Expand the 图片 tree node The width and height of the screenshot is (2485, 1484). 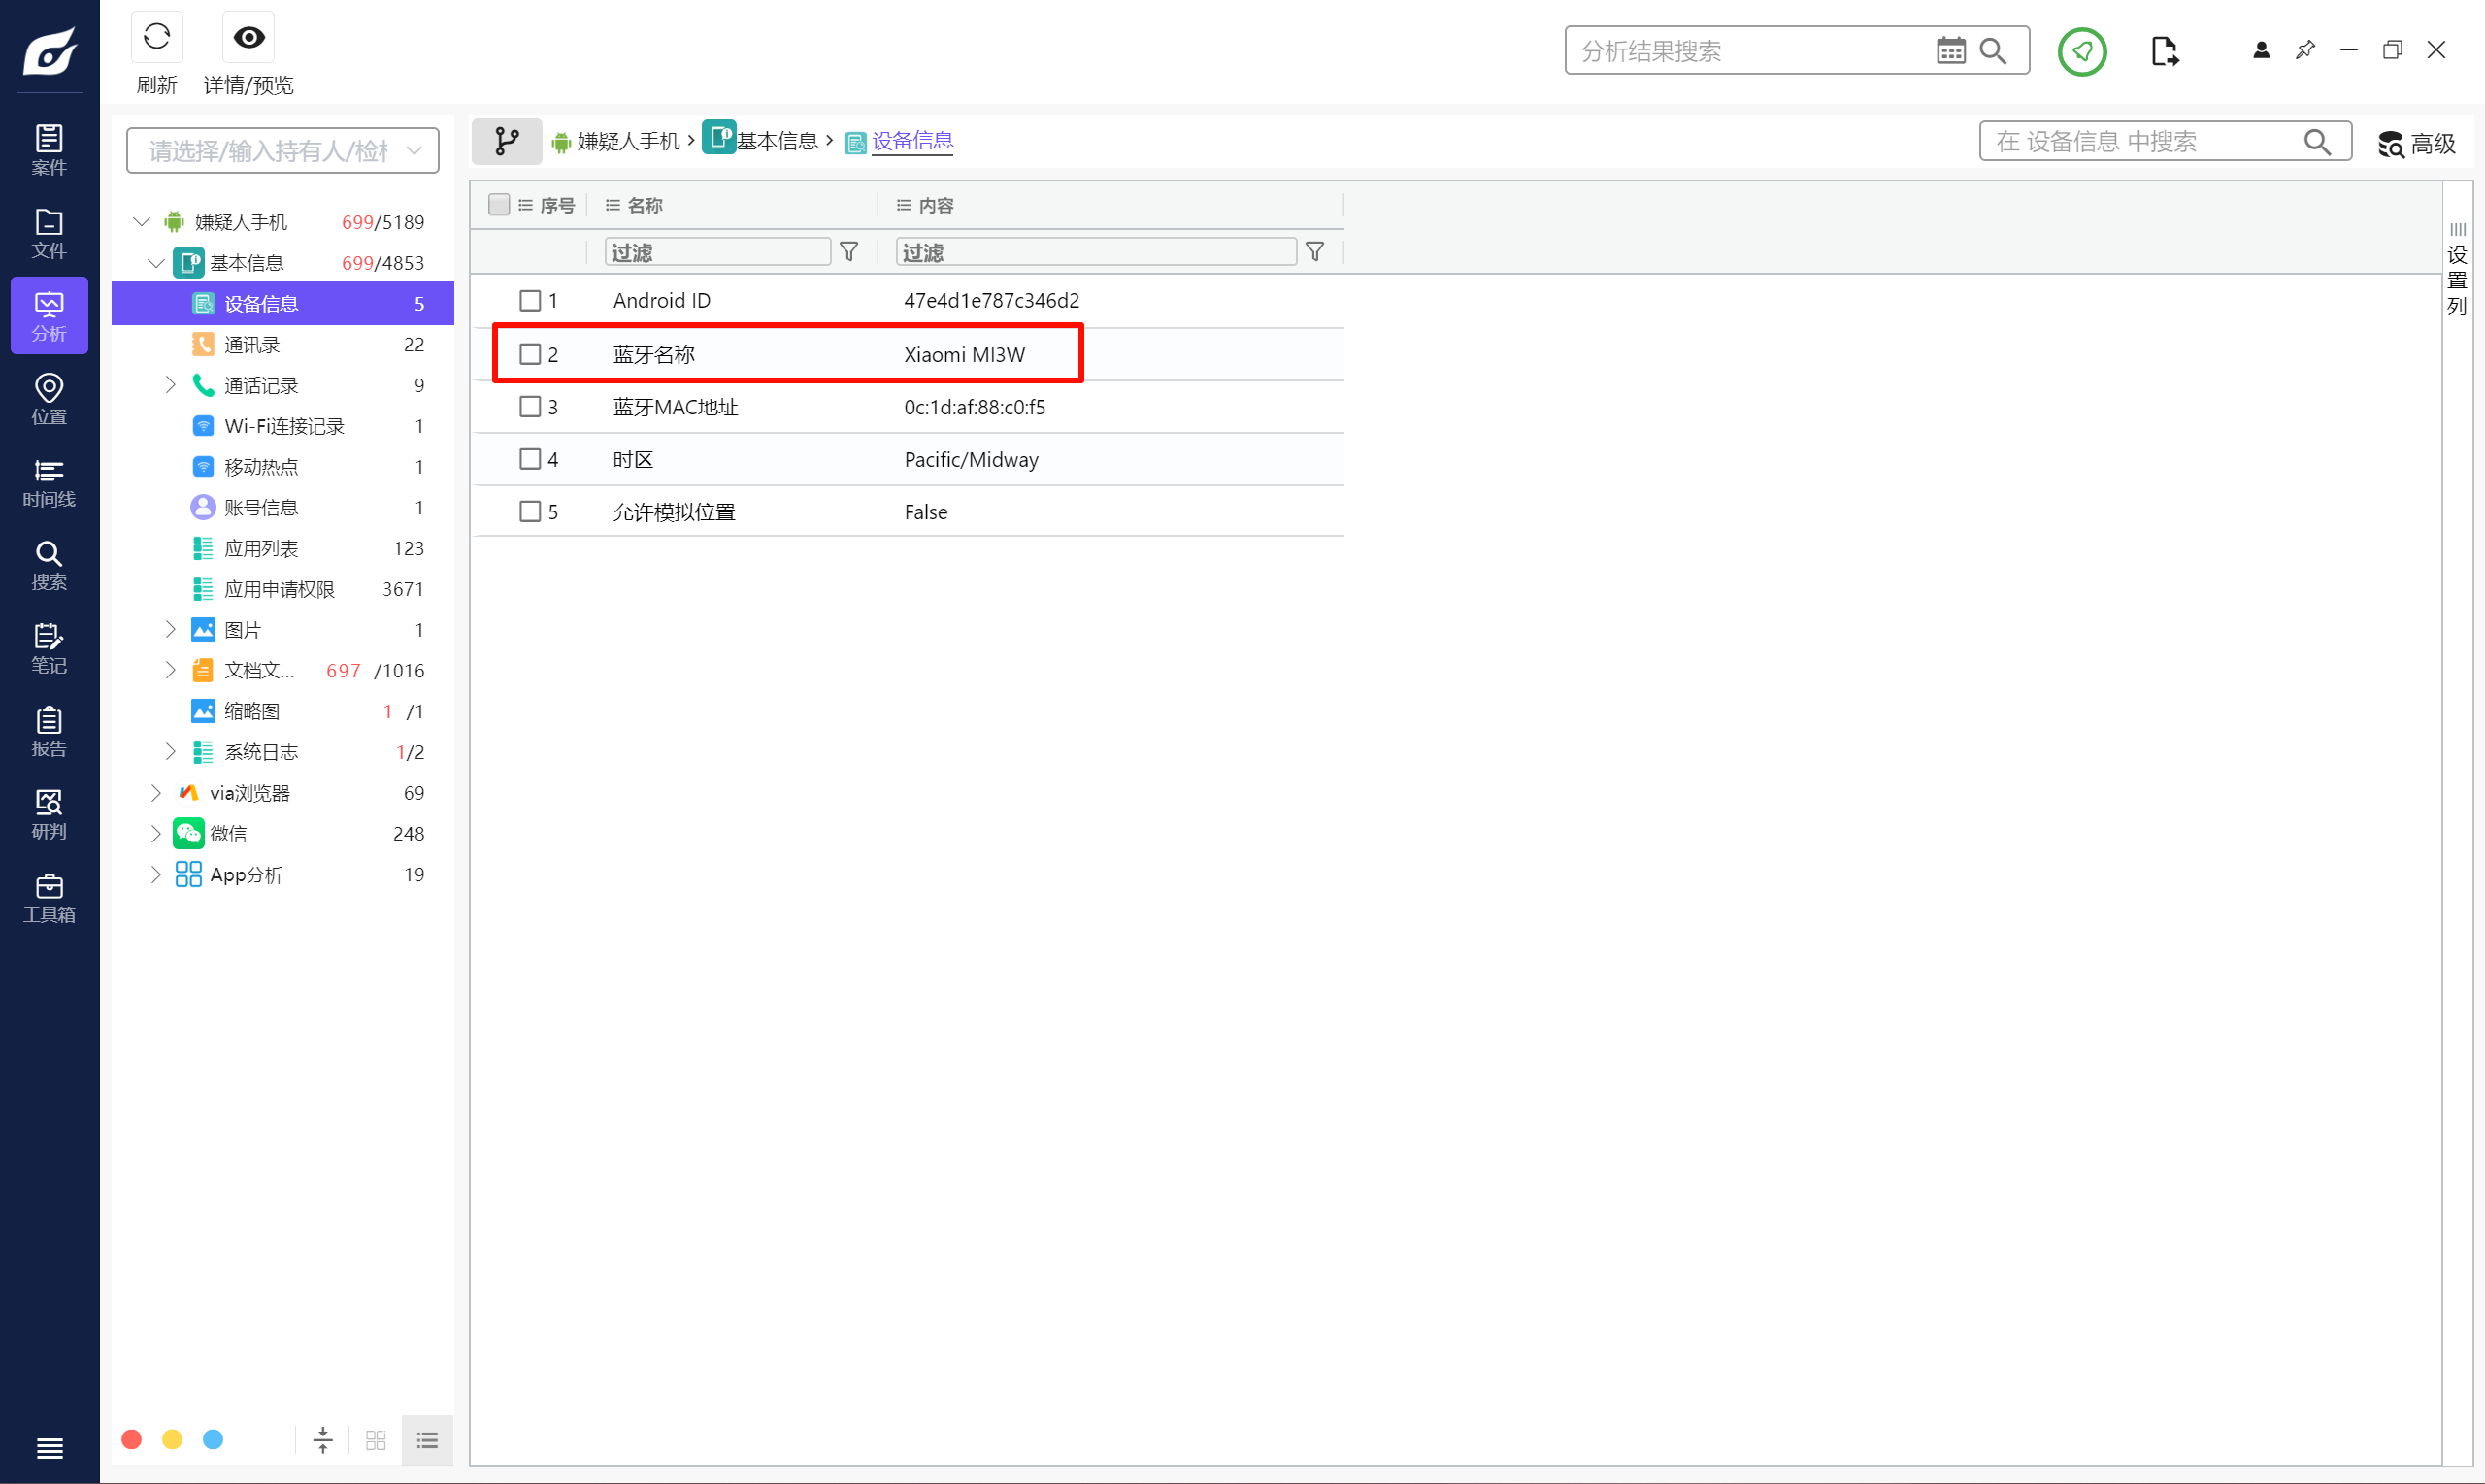point(170,630)
